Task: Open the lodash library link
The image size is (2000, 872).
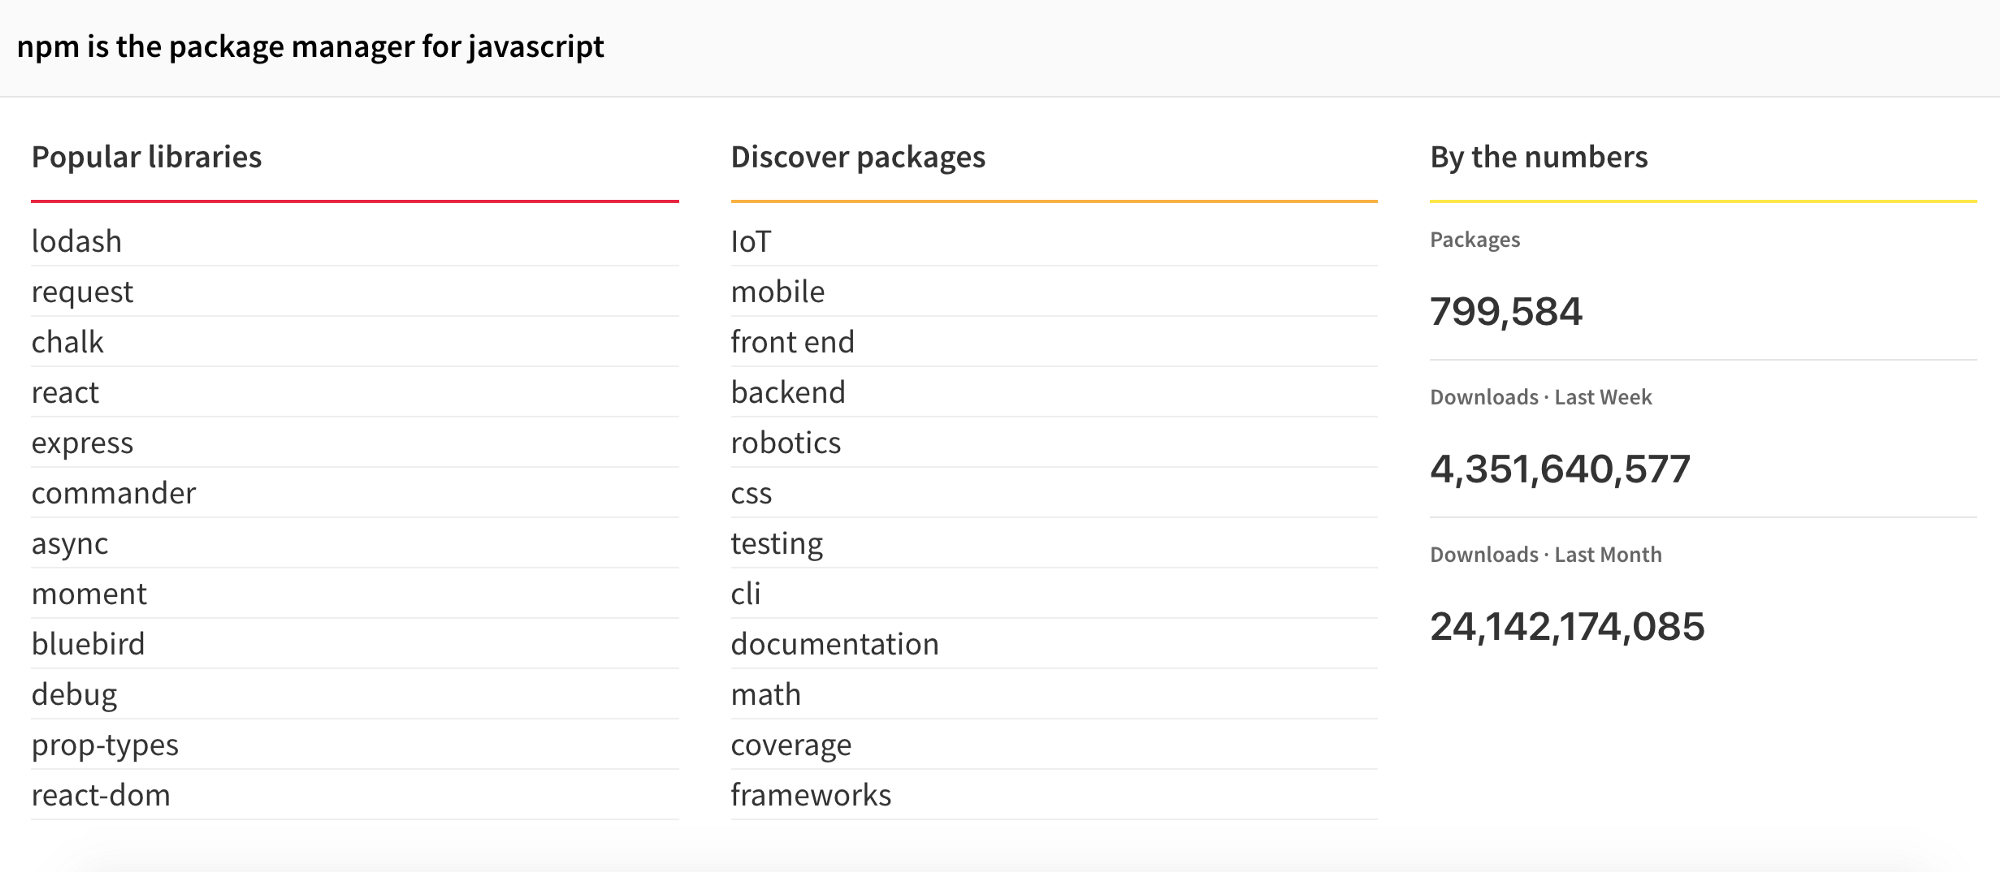Action: (77, 242)
